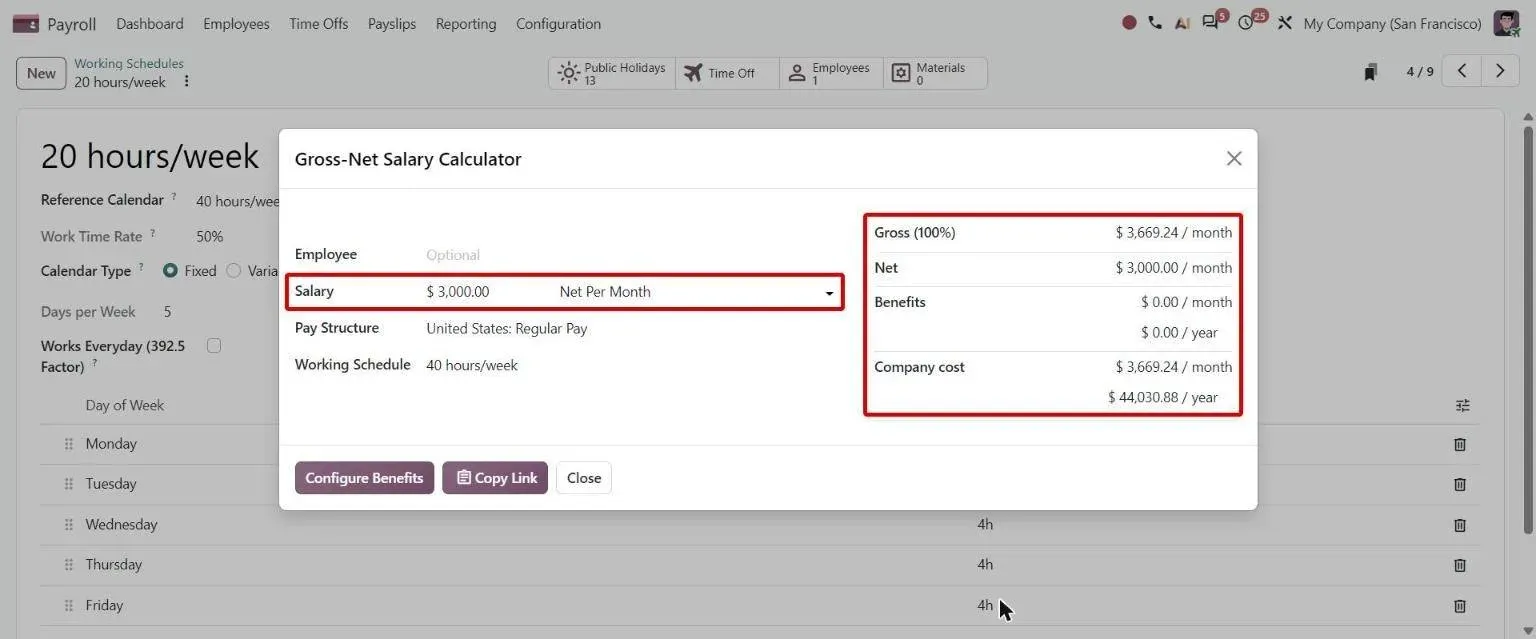Toggle the Works Everyday checkbox
This screenshot has width=1536, height=639.
(213, 346)
